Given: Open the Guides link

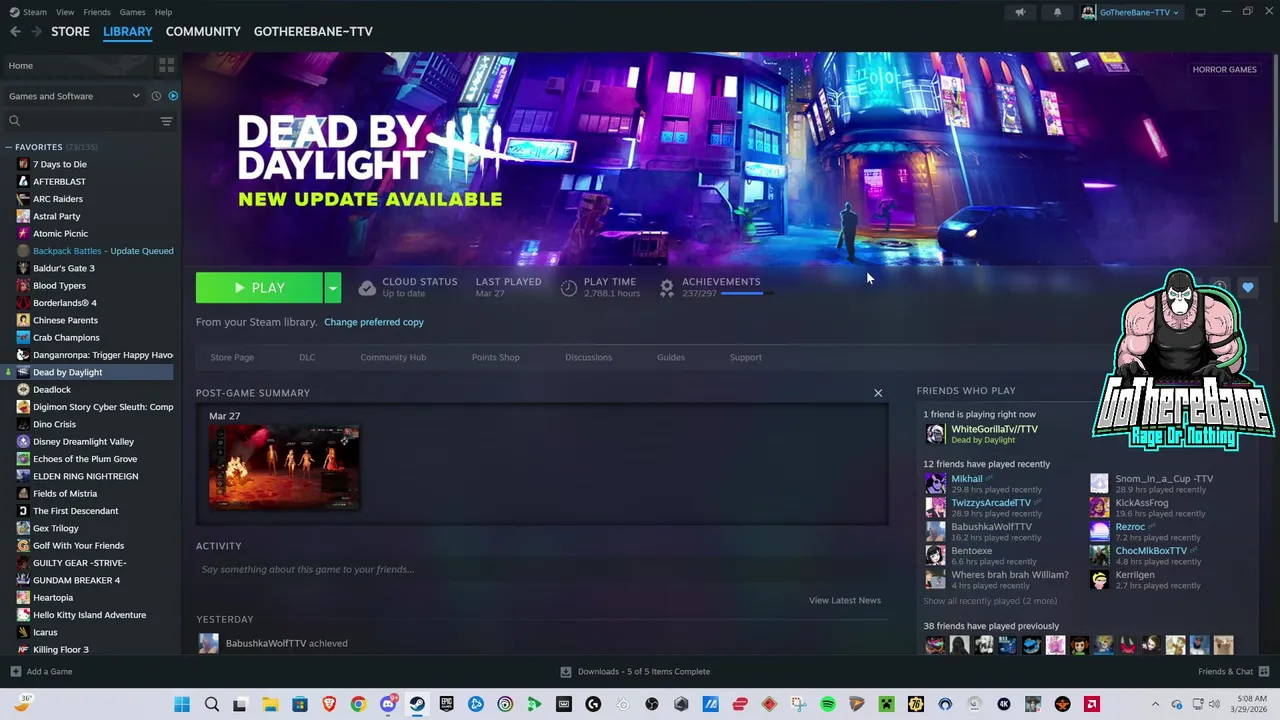Looking at the screenshot, I should [x=671, y=357].
